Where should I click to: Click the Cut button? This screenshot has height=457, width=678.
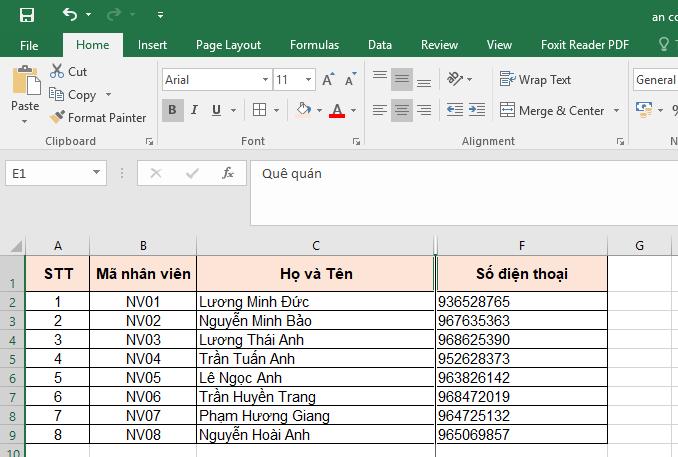[x=69, y=71]
